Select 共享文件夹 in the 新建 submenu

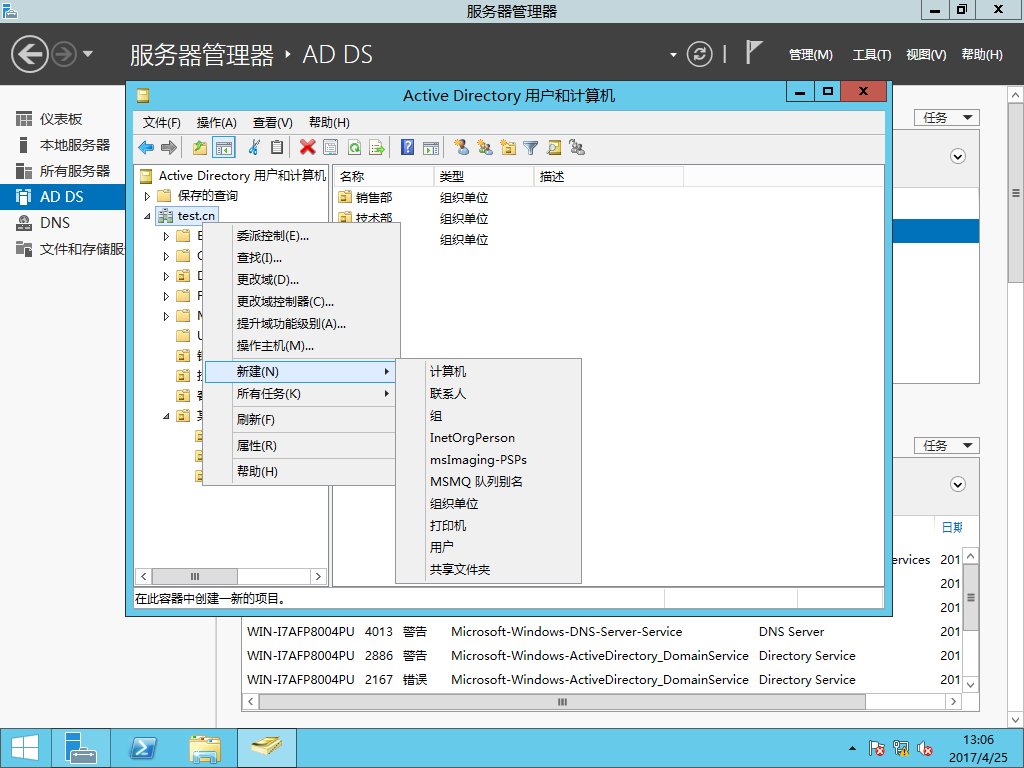[x=488, y=569]
